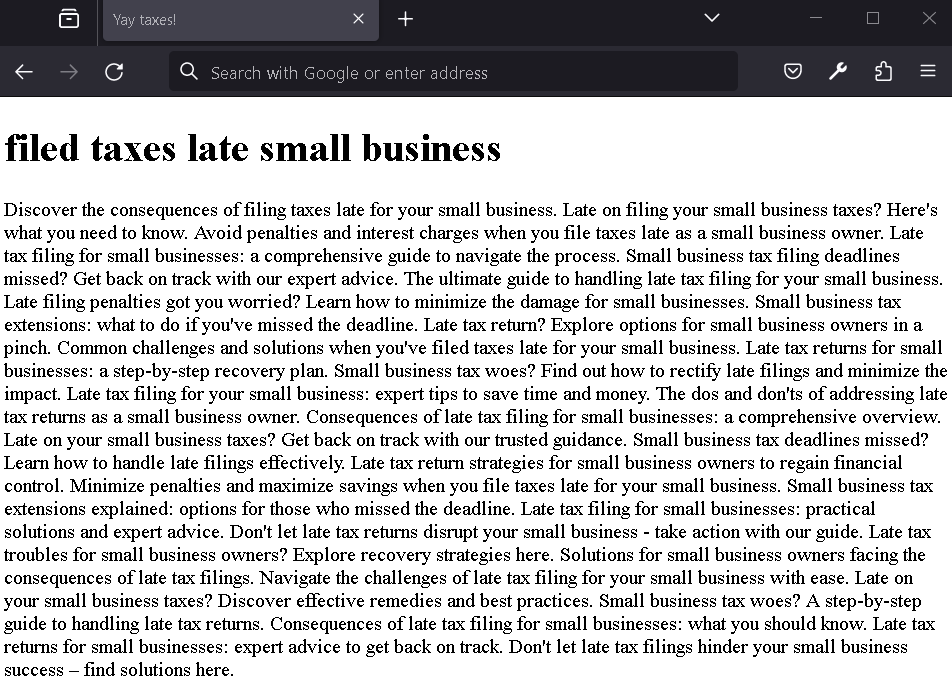Save page to Pocket

click(x=793, y=72)
